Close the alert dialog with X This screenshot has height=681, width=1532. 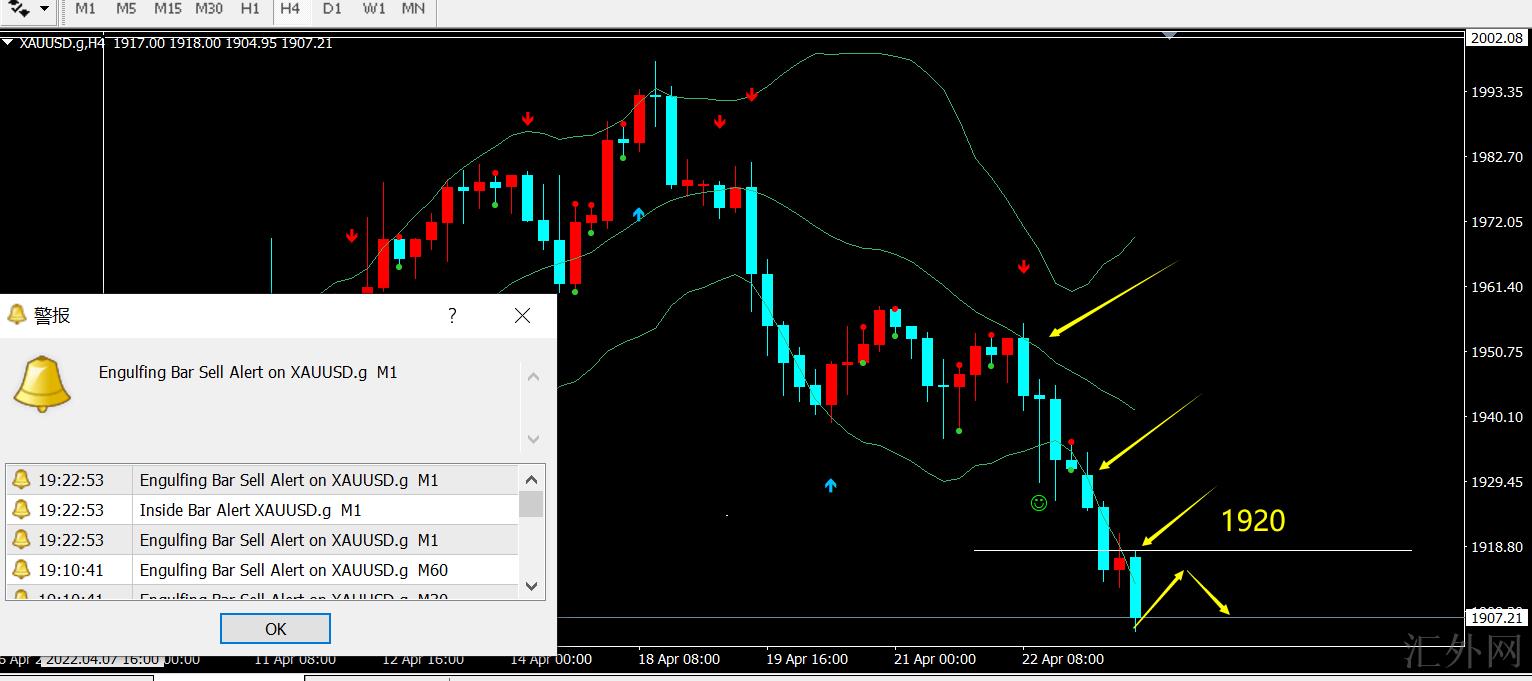[522, 316]
